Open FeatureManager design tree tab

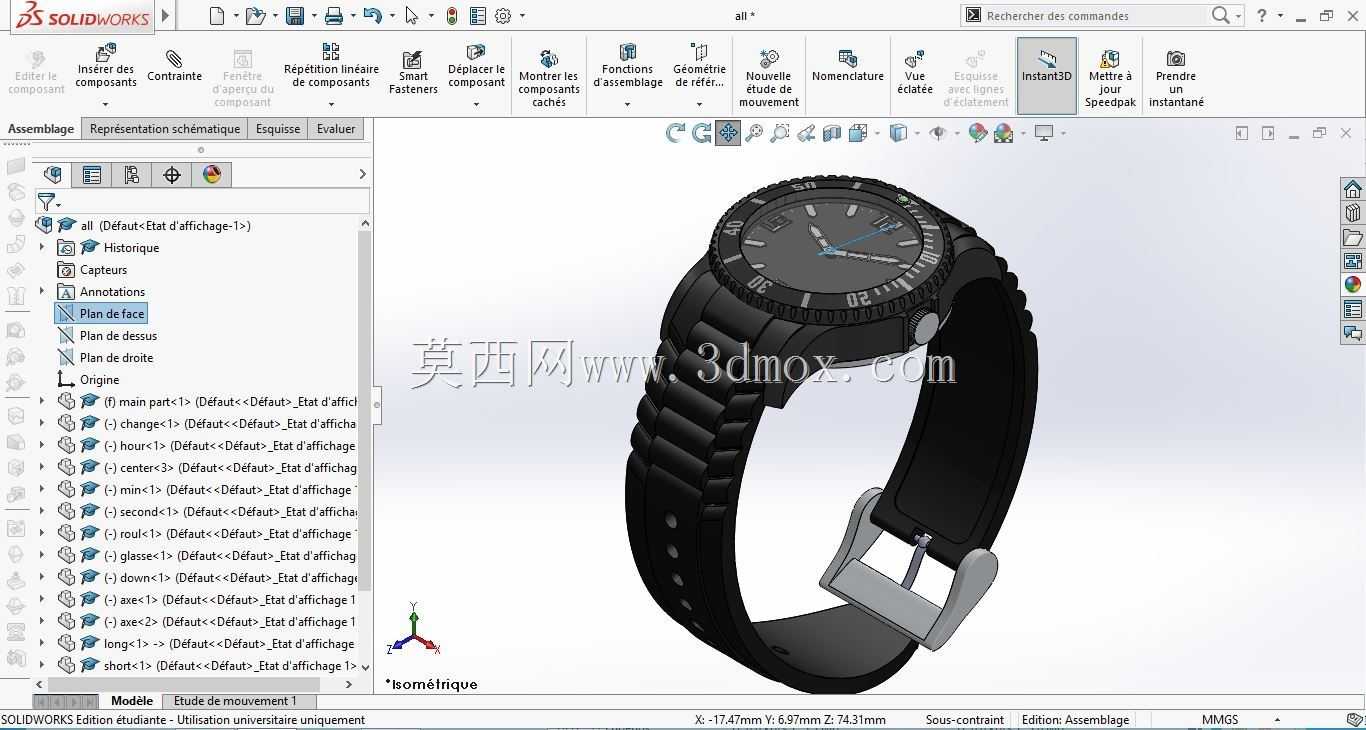[53, 175]
